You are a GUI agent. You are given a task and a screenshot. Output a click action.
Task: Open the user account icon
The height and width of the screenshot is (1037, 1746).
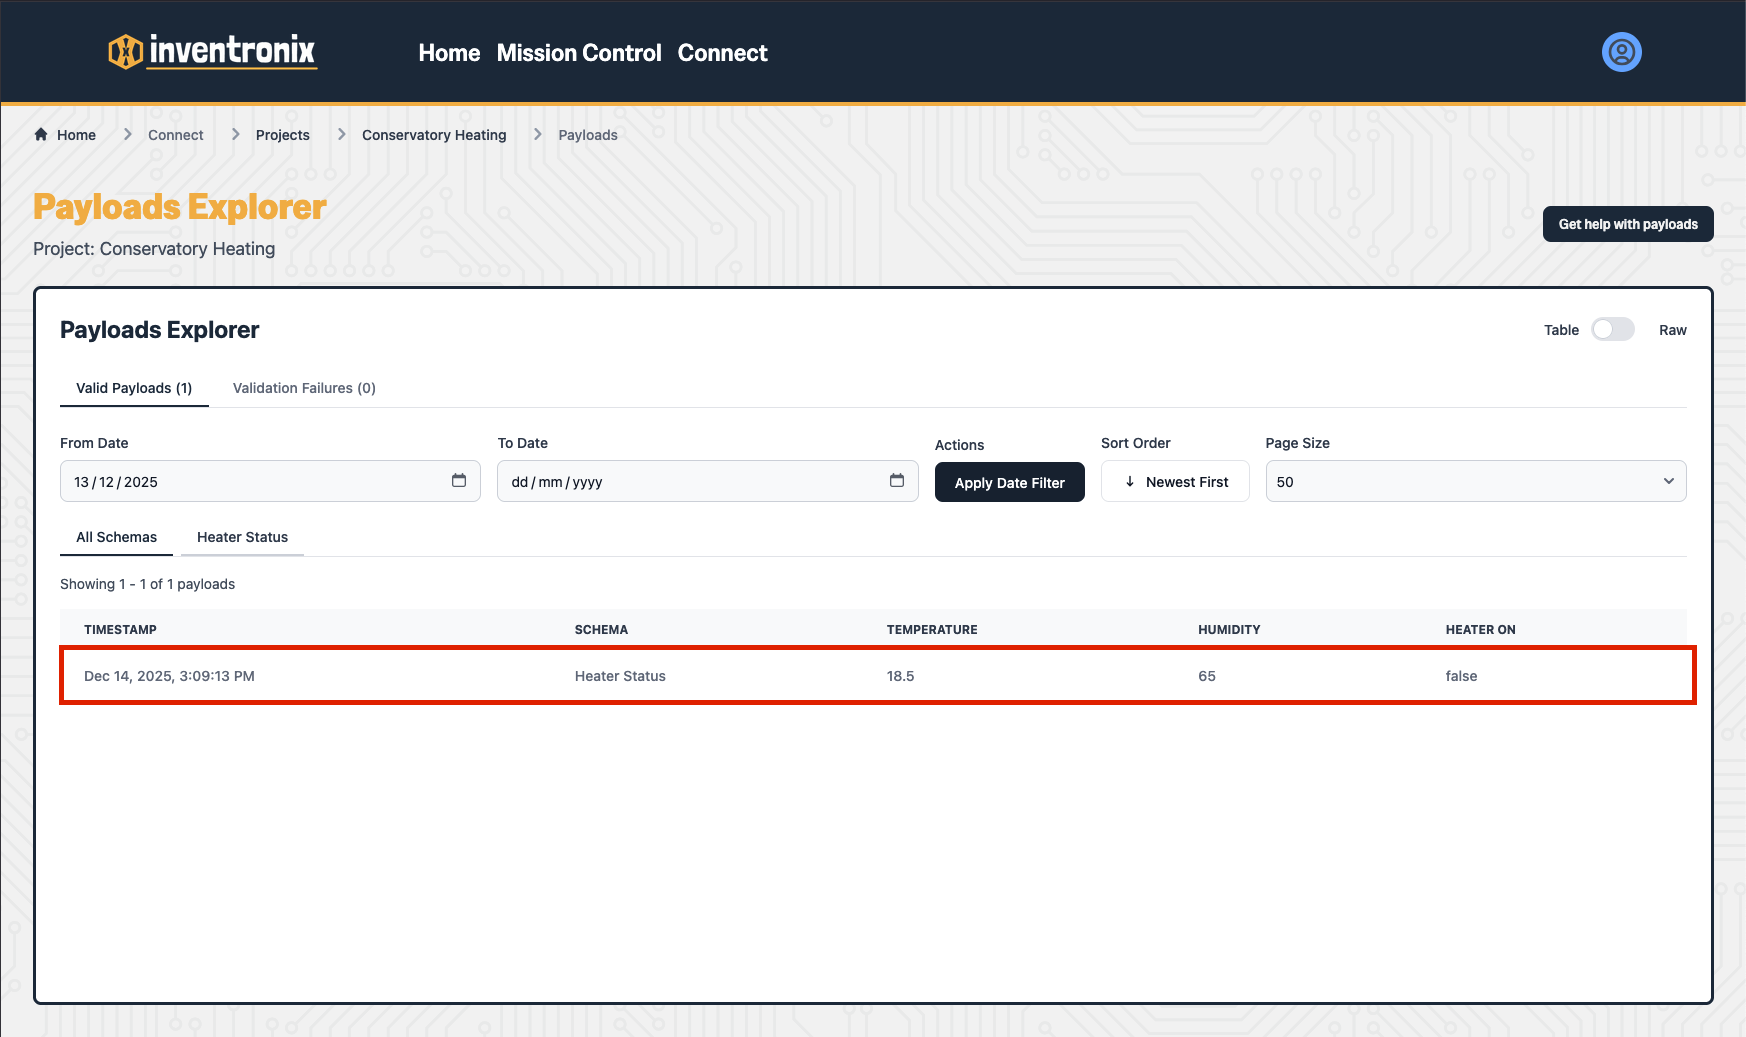pos(1620,52)
